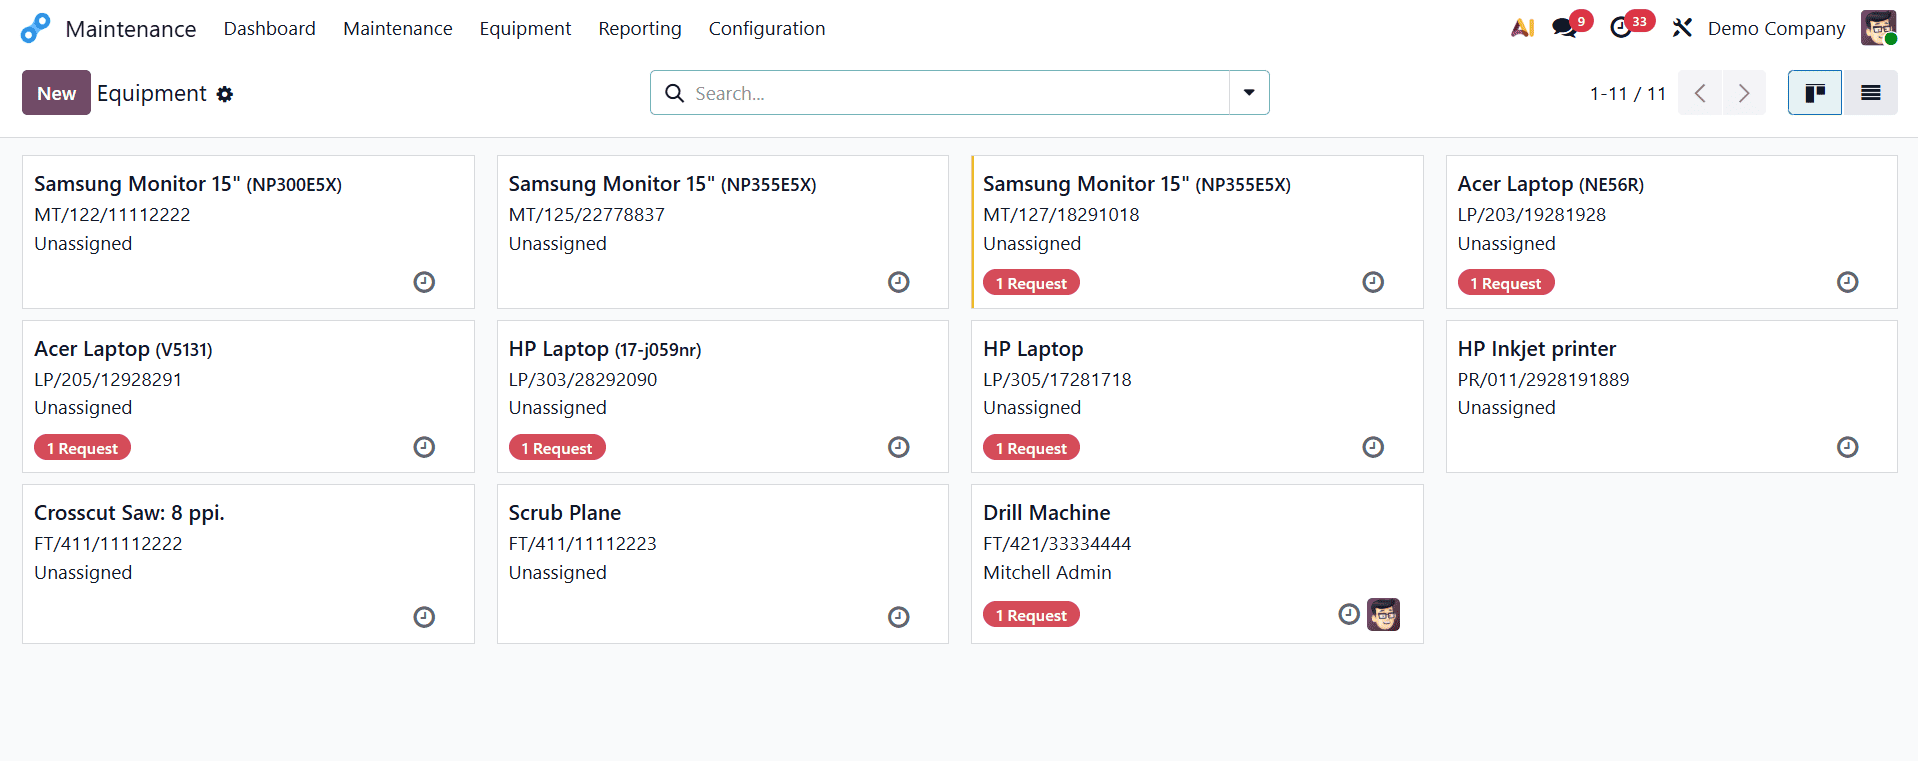This screenshot has height=761, width=1918.
Task: Open activity clock on MT/127/18291018 card
Action: click(x=1373, y=282)
